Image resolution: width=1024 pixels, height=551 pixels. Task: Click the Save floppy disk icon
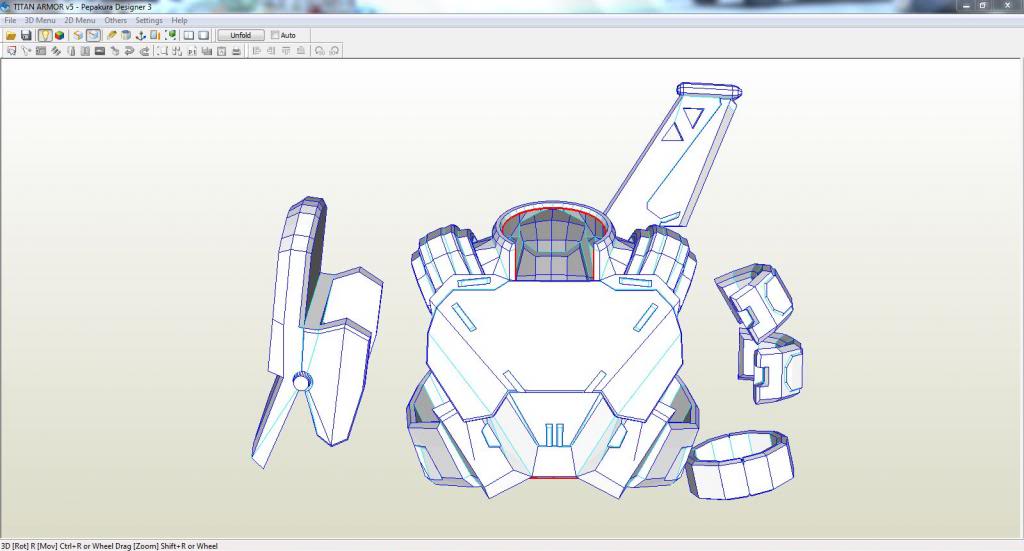(26, 35)
